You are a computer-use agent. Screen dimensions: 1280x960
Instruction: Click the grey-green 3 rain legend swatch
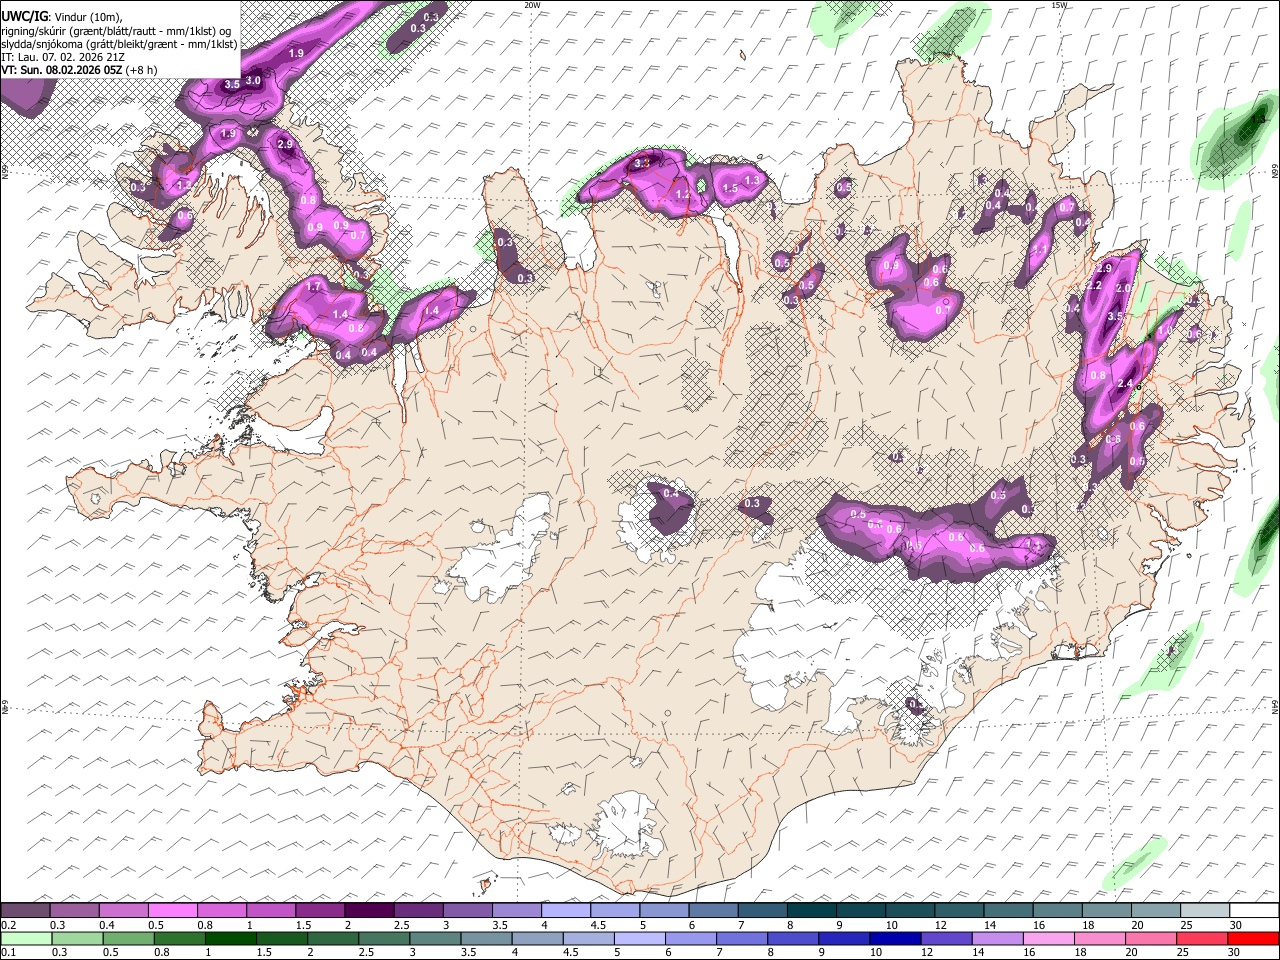coord(434,939)
